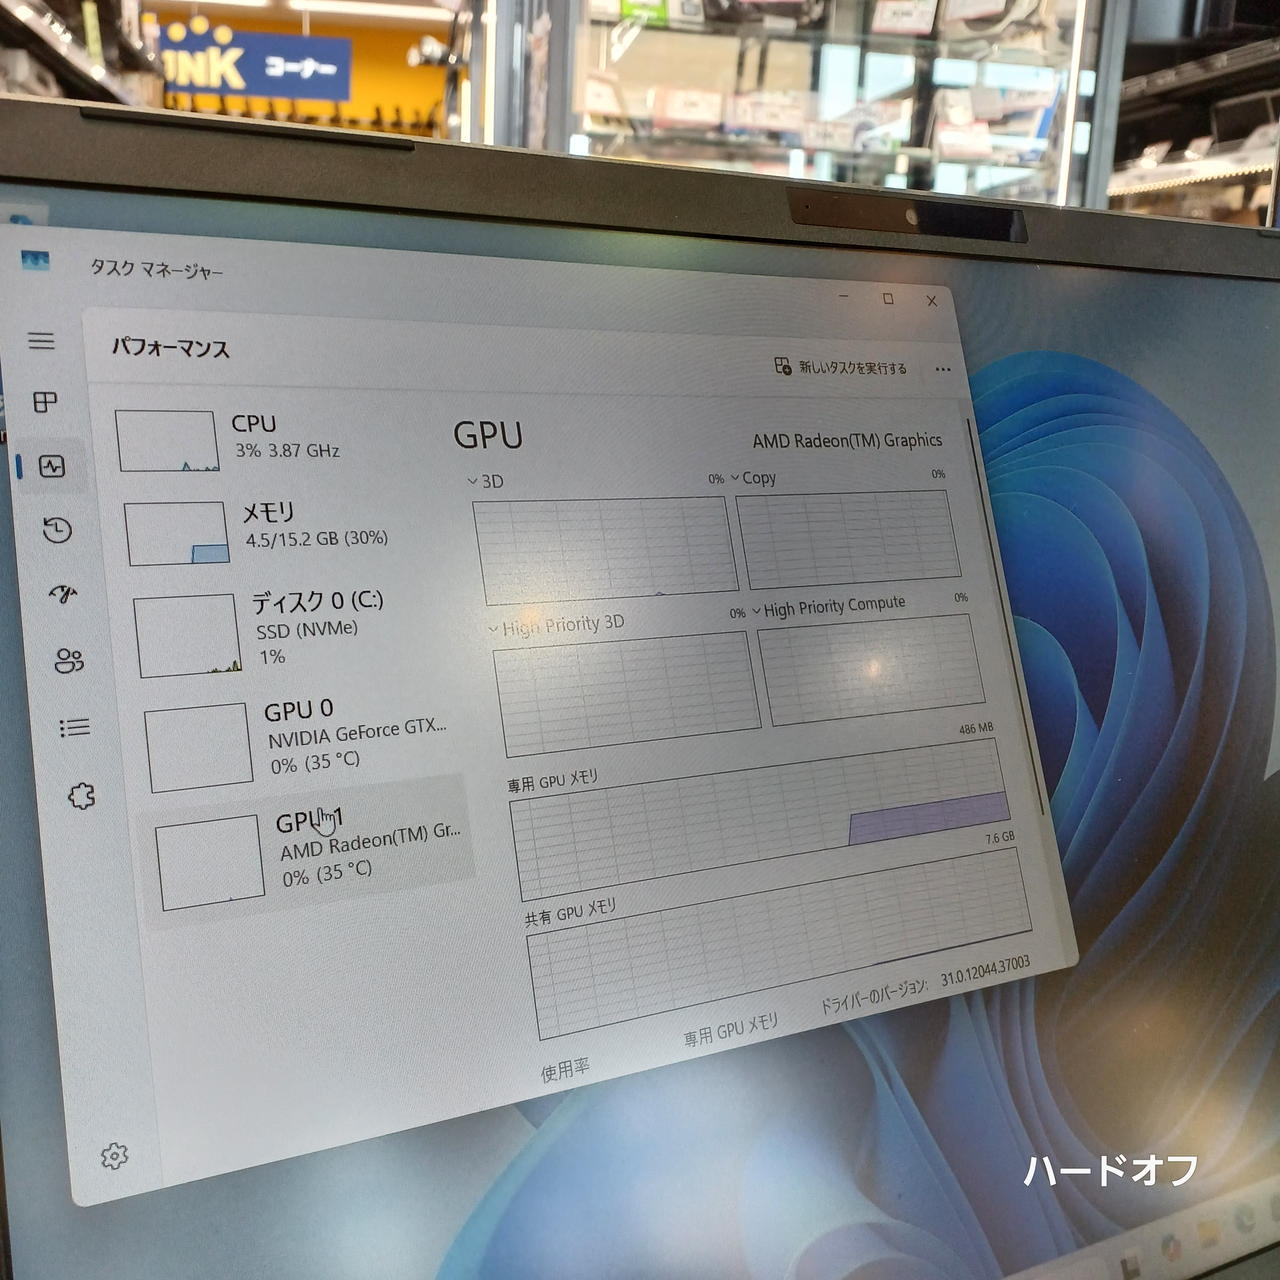
Task: Click the GPU 1 thumbnail graph
Action: click(209, 863)
